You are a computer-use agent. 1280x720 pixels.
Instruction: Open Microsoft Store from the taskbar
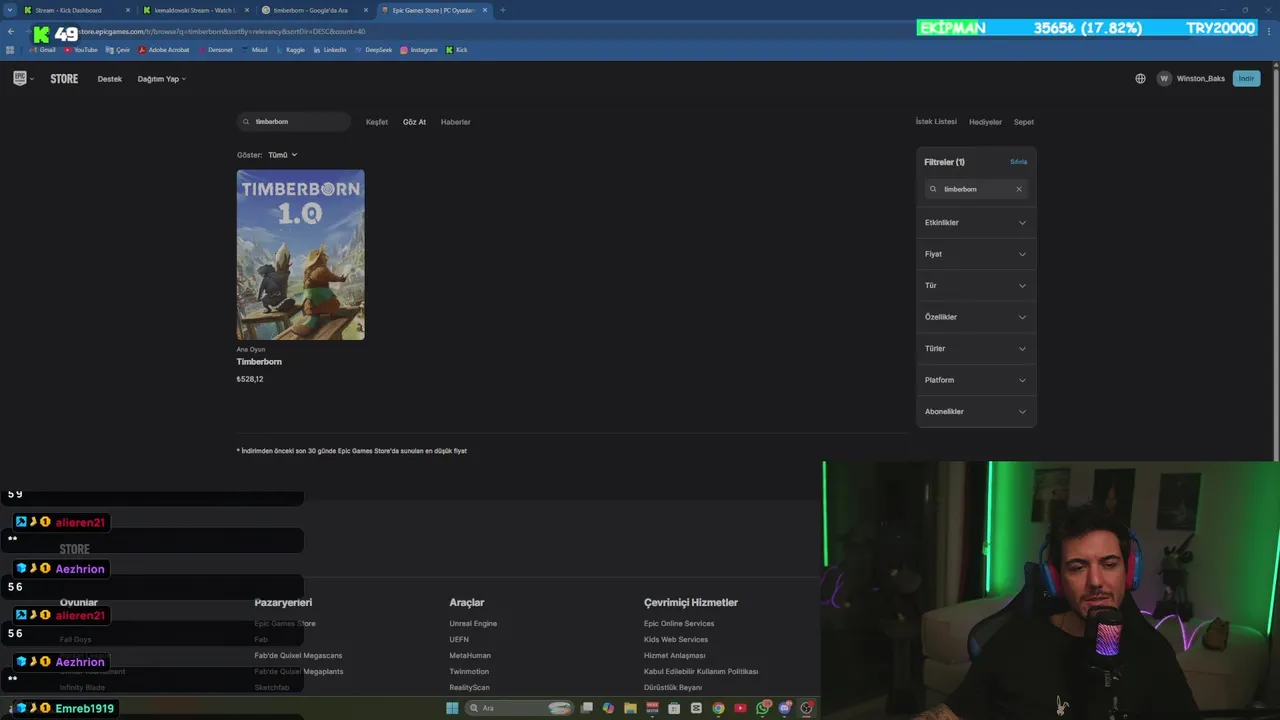[674, 708]
